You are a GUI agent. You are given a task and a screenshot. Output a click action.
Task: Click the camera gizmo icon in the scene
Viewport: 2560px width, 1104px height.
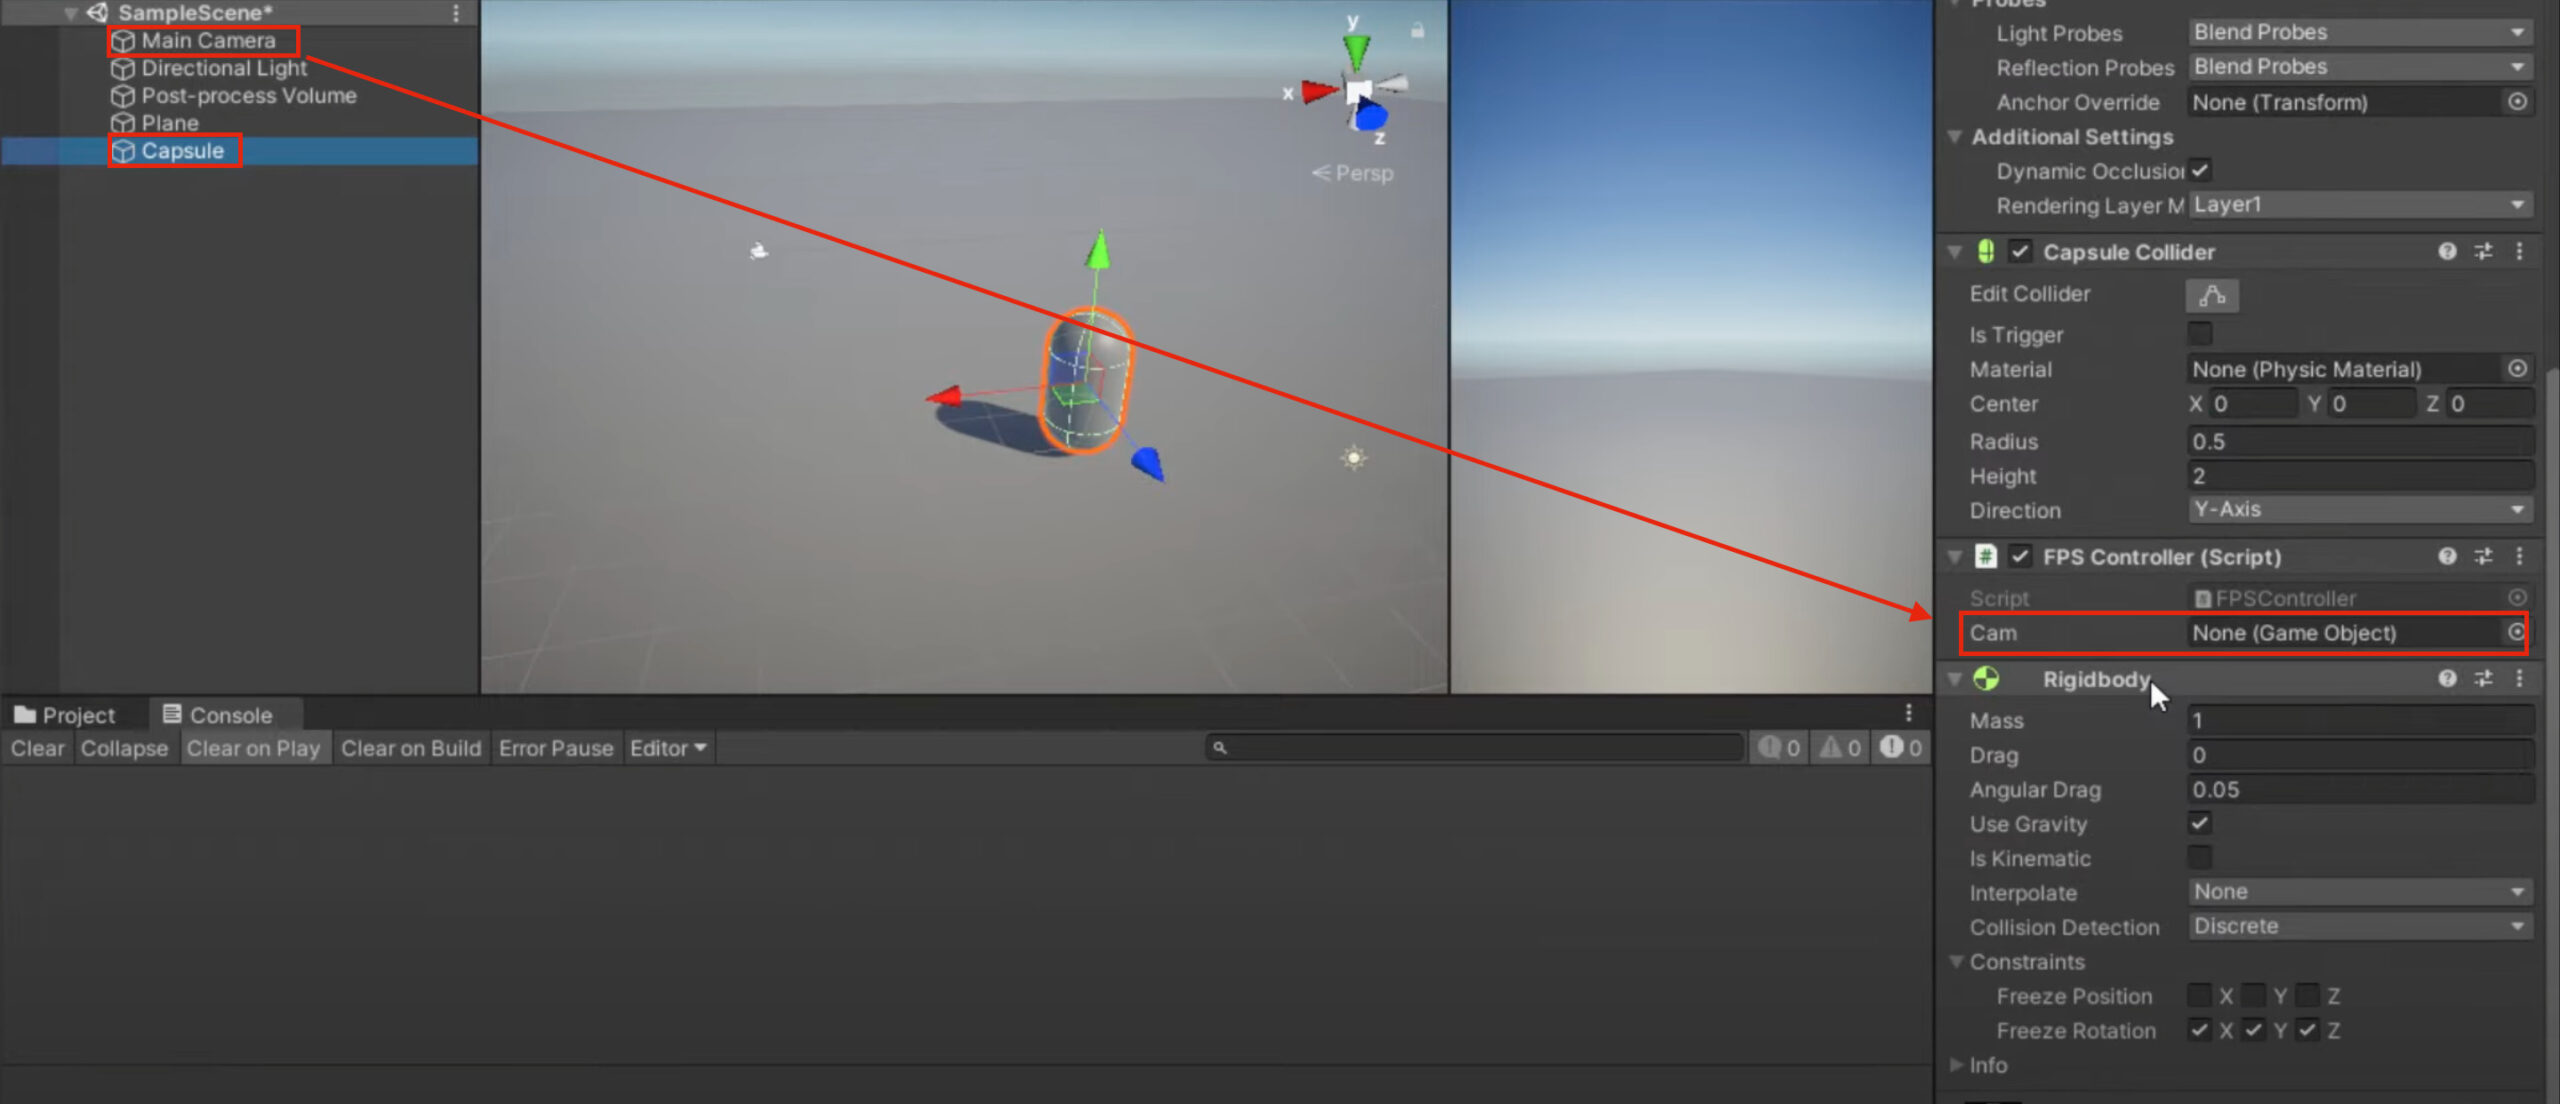coord(759,251)
